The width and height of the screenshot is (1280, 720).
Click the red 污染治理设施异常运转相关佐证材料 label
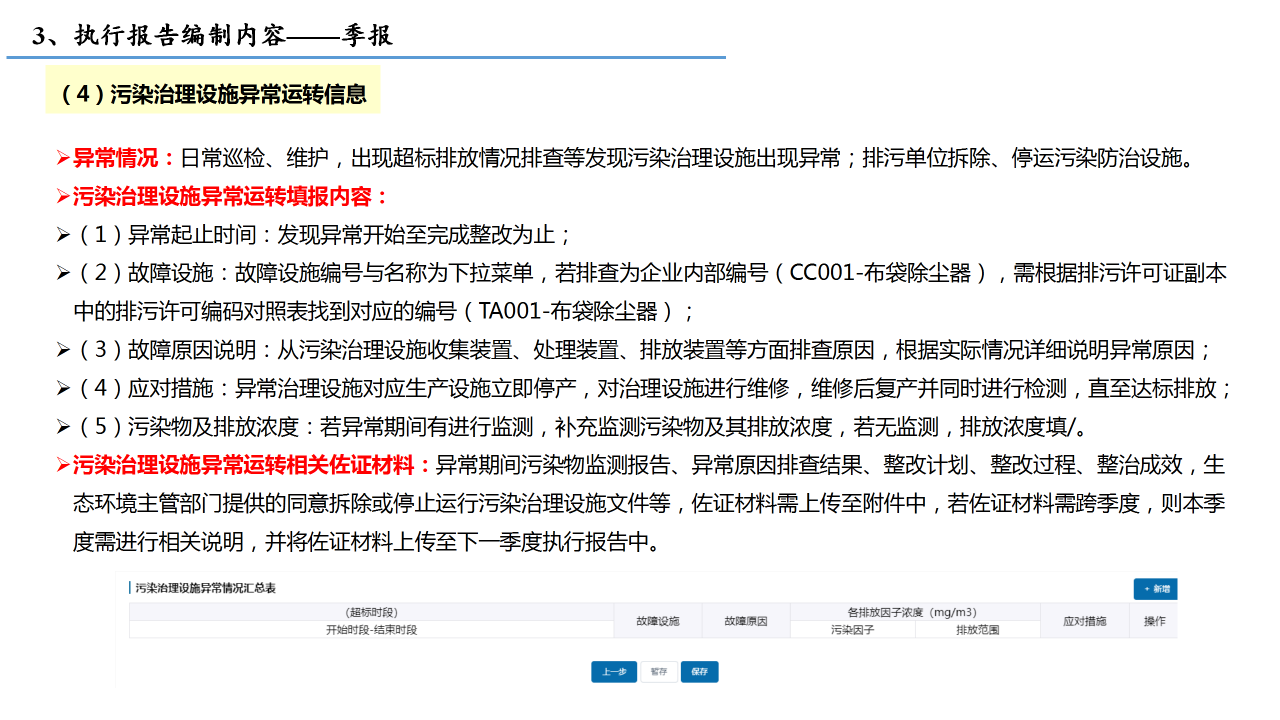[251, 465]
